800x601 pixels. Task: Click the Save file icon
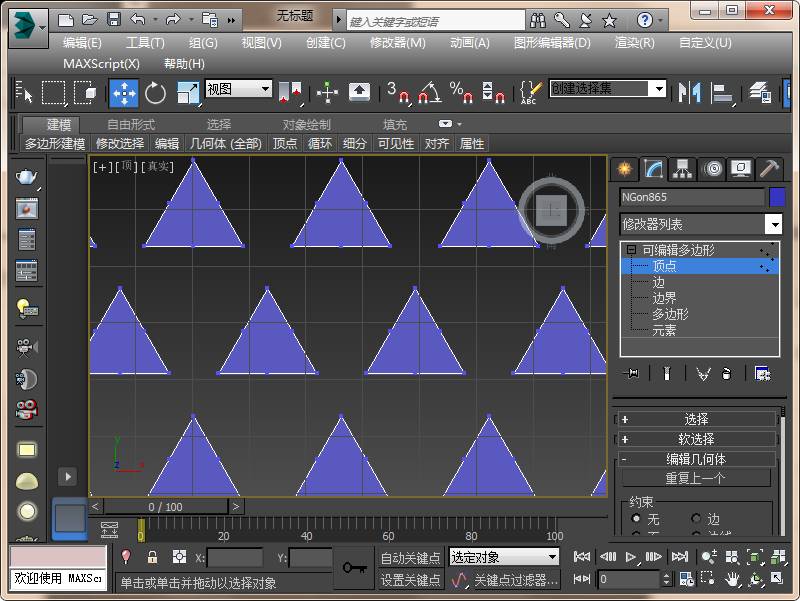pos(114,20)
